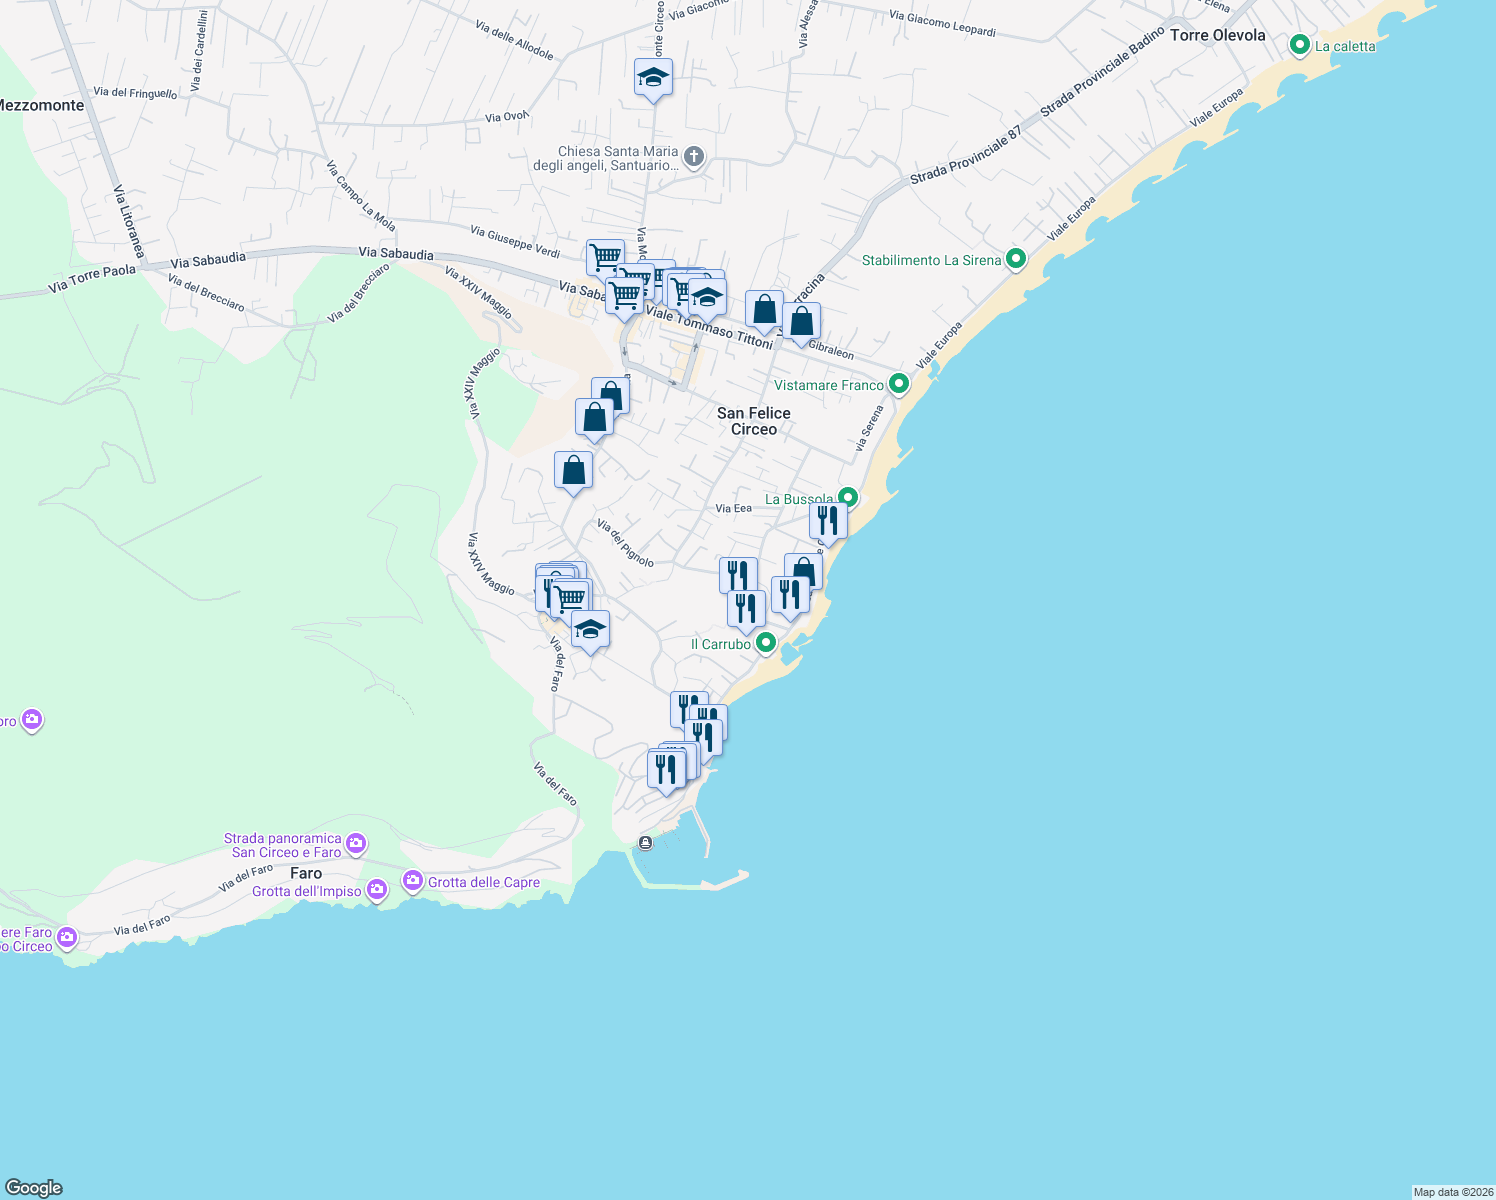
Task: Select the school marker near Via Ovo
Action: coord(653,76)
